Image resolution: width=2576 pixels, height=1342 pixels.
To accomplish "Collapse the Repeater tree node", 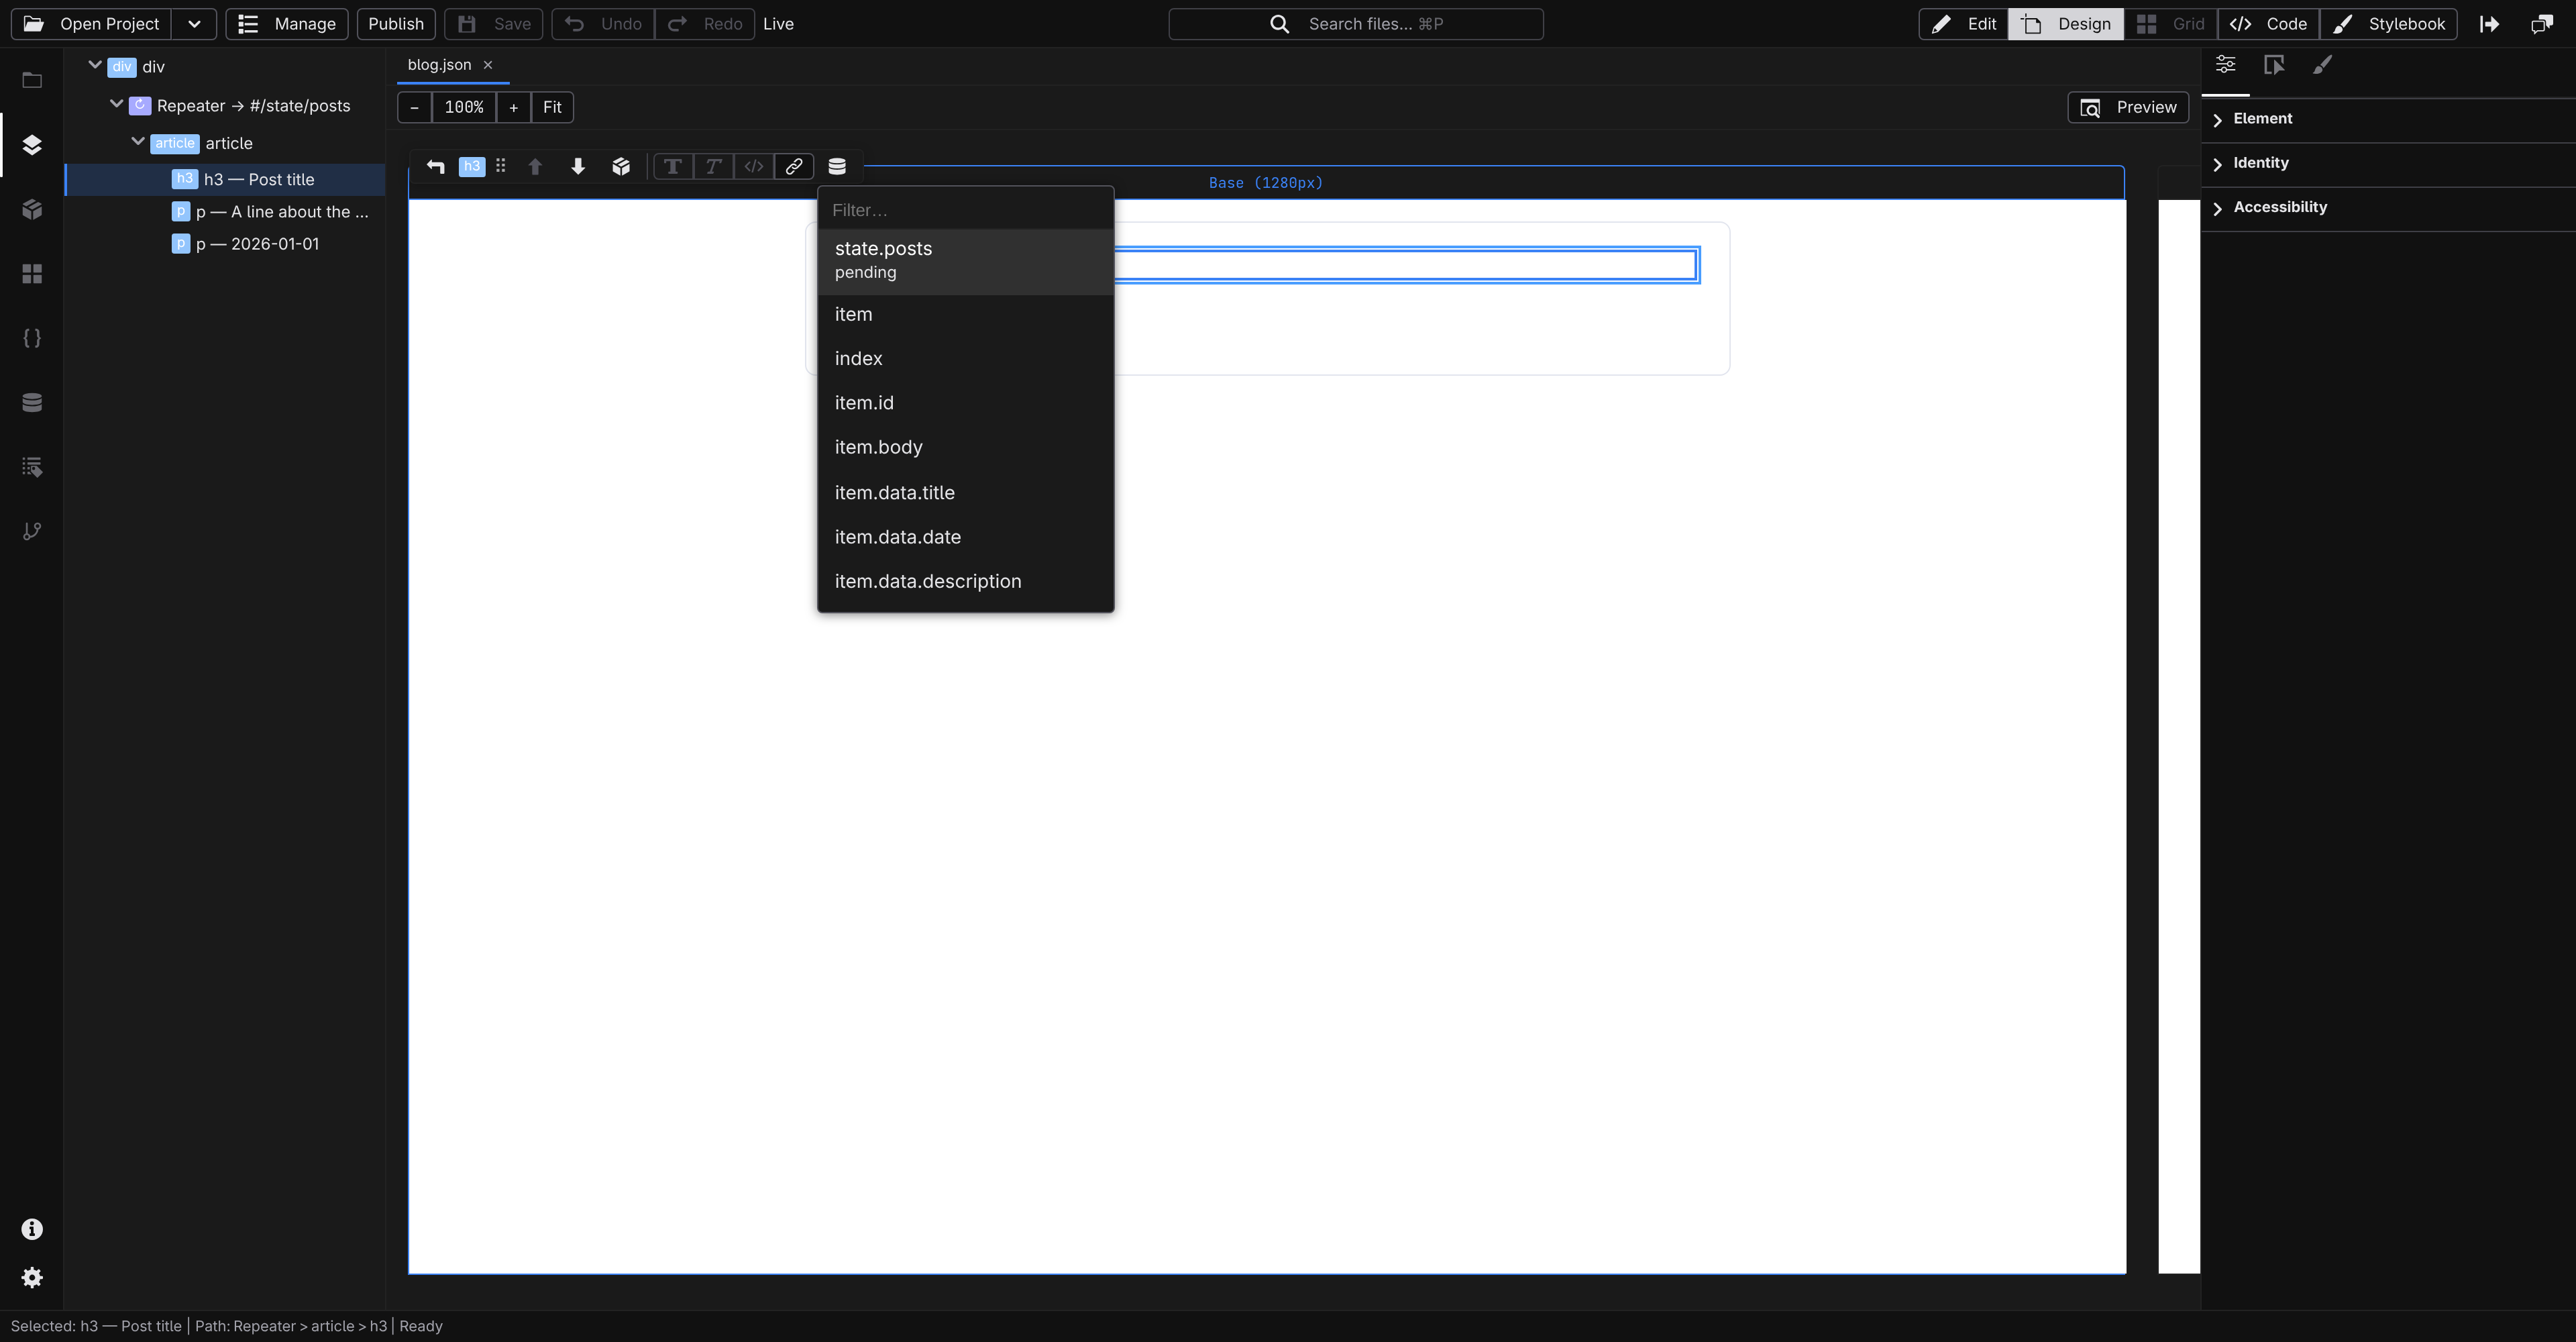I will click(117, 104).
